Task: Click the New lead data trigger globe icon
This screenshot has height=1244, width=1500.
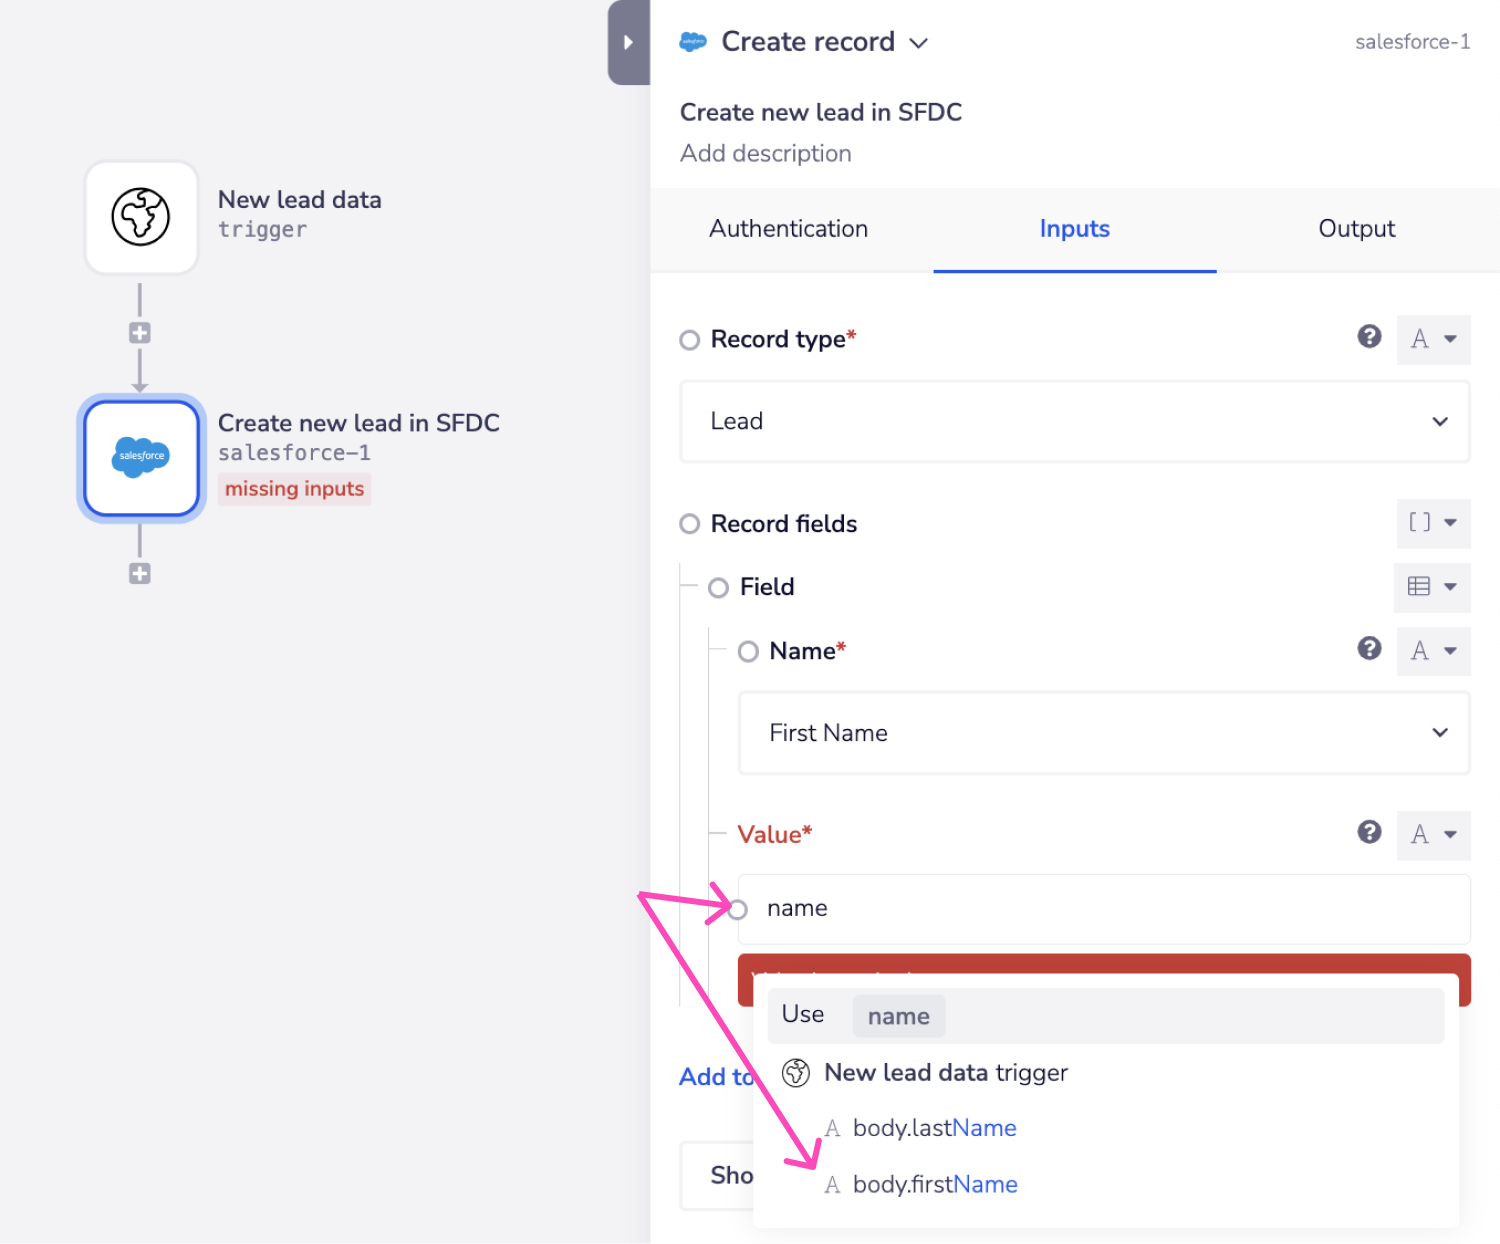Action: click(141, 217)
